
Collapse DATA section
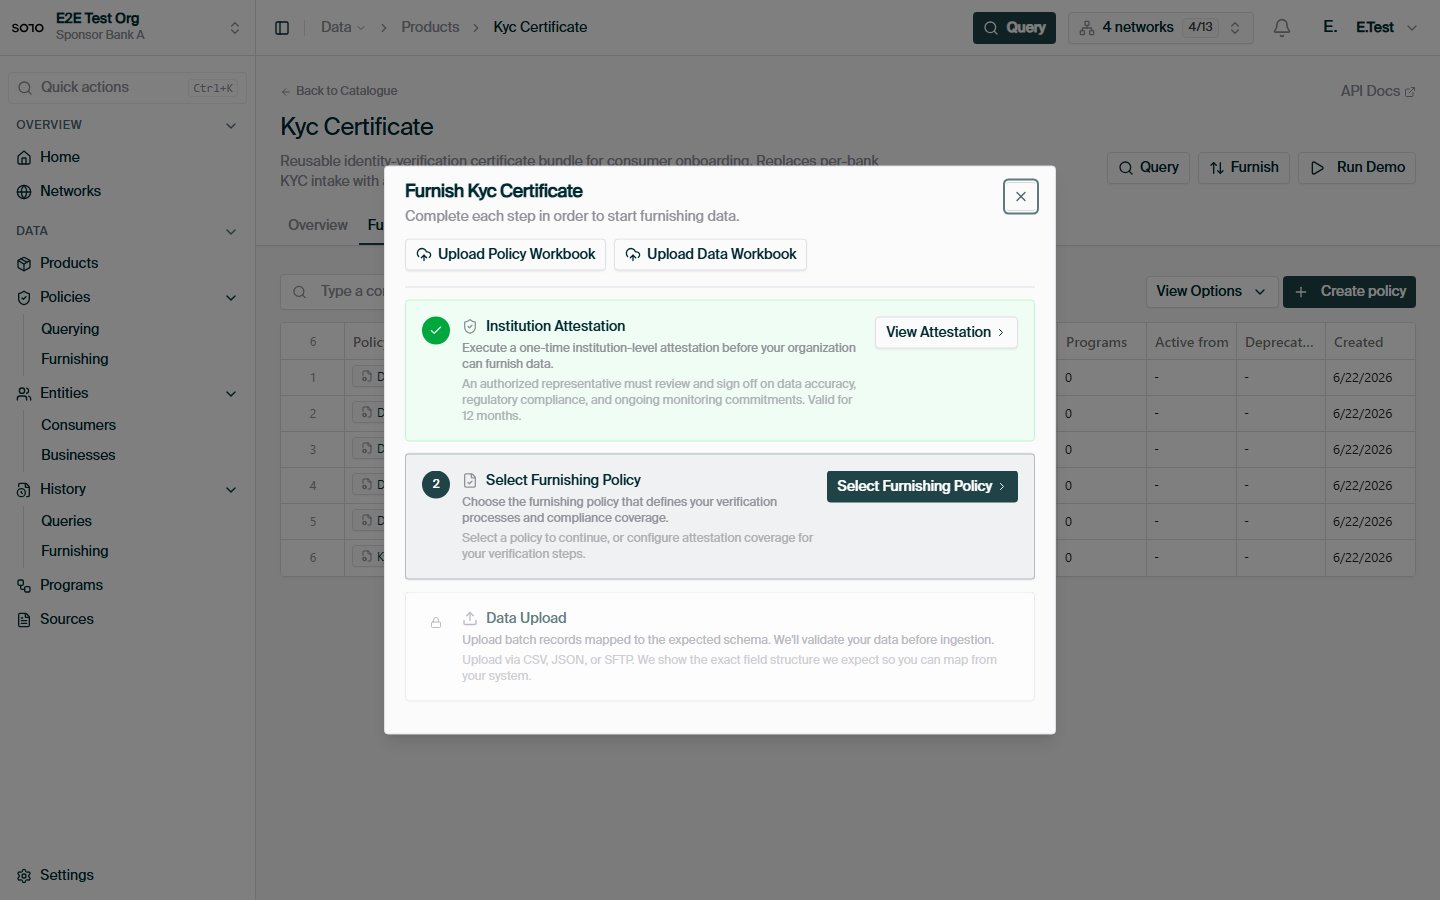(231, 231)
